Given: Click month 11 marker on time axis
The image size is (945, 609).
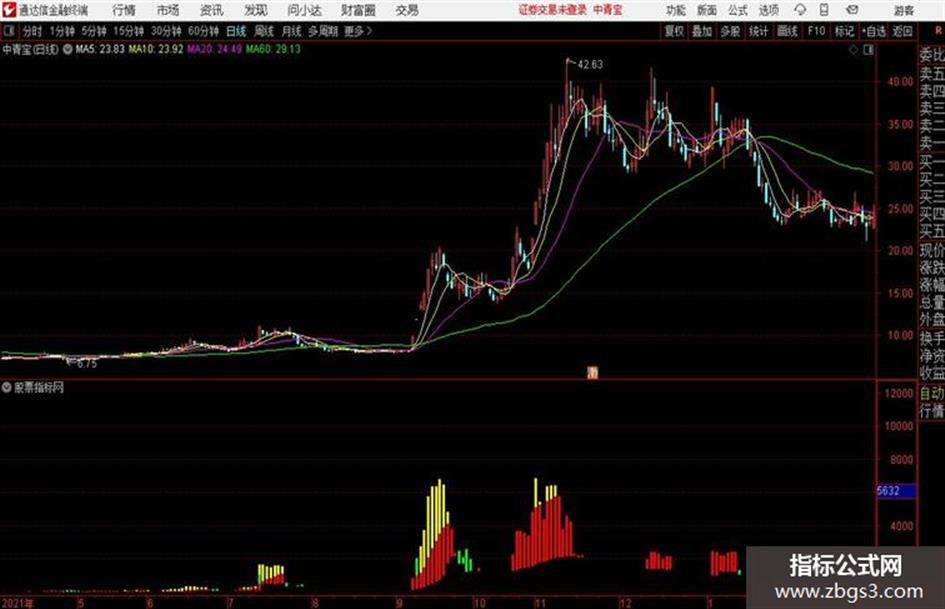Looking at the screenshot, I should pyautogui.click(x=539, y=603).
